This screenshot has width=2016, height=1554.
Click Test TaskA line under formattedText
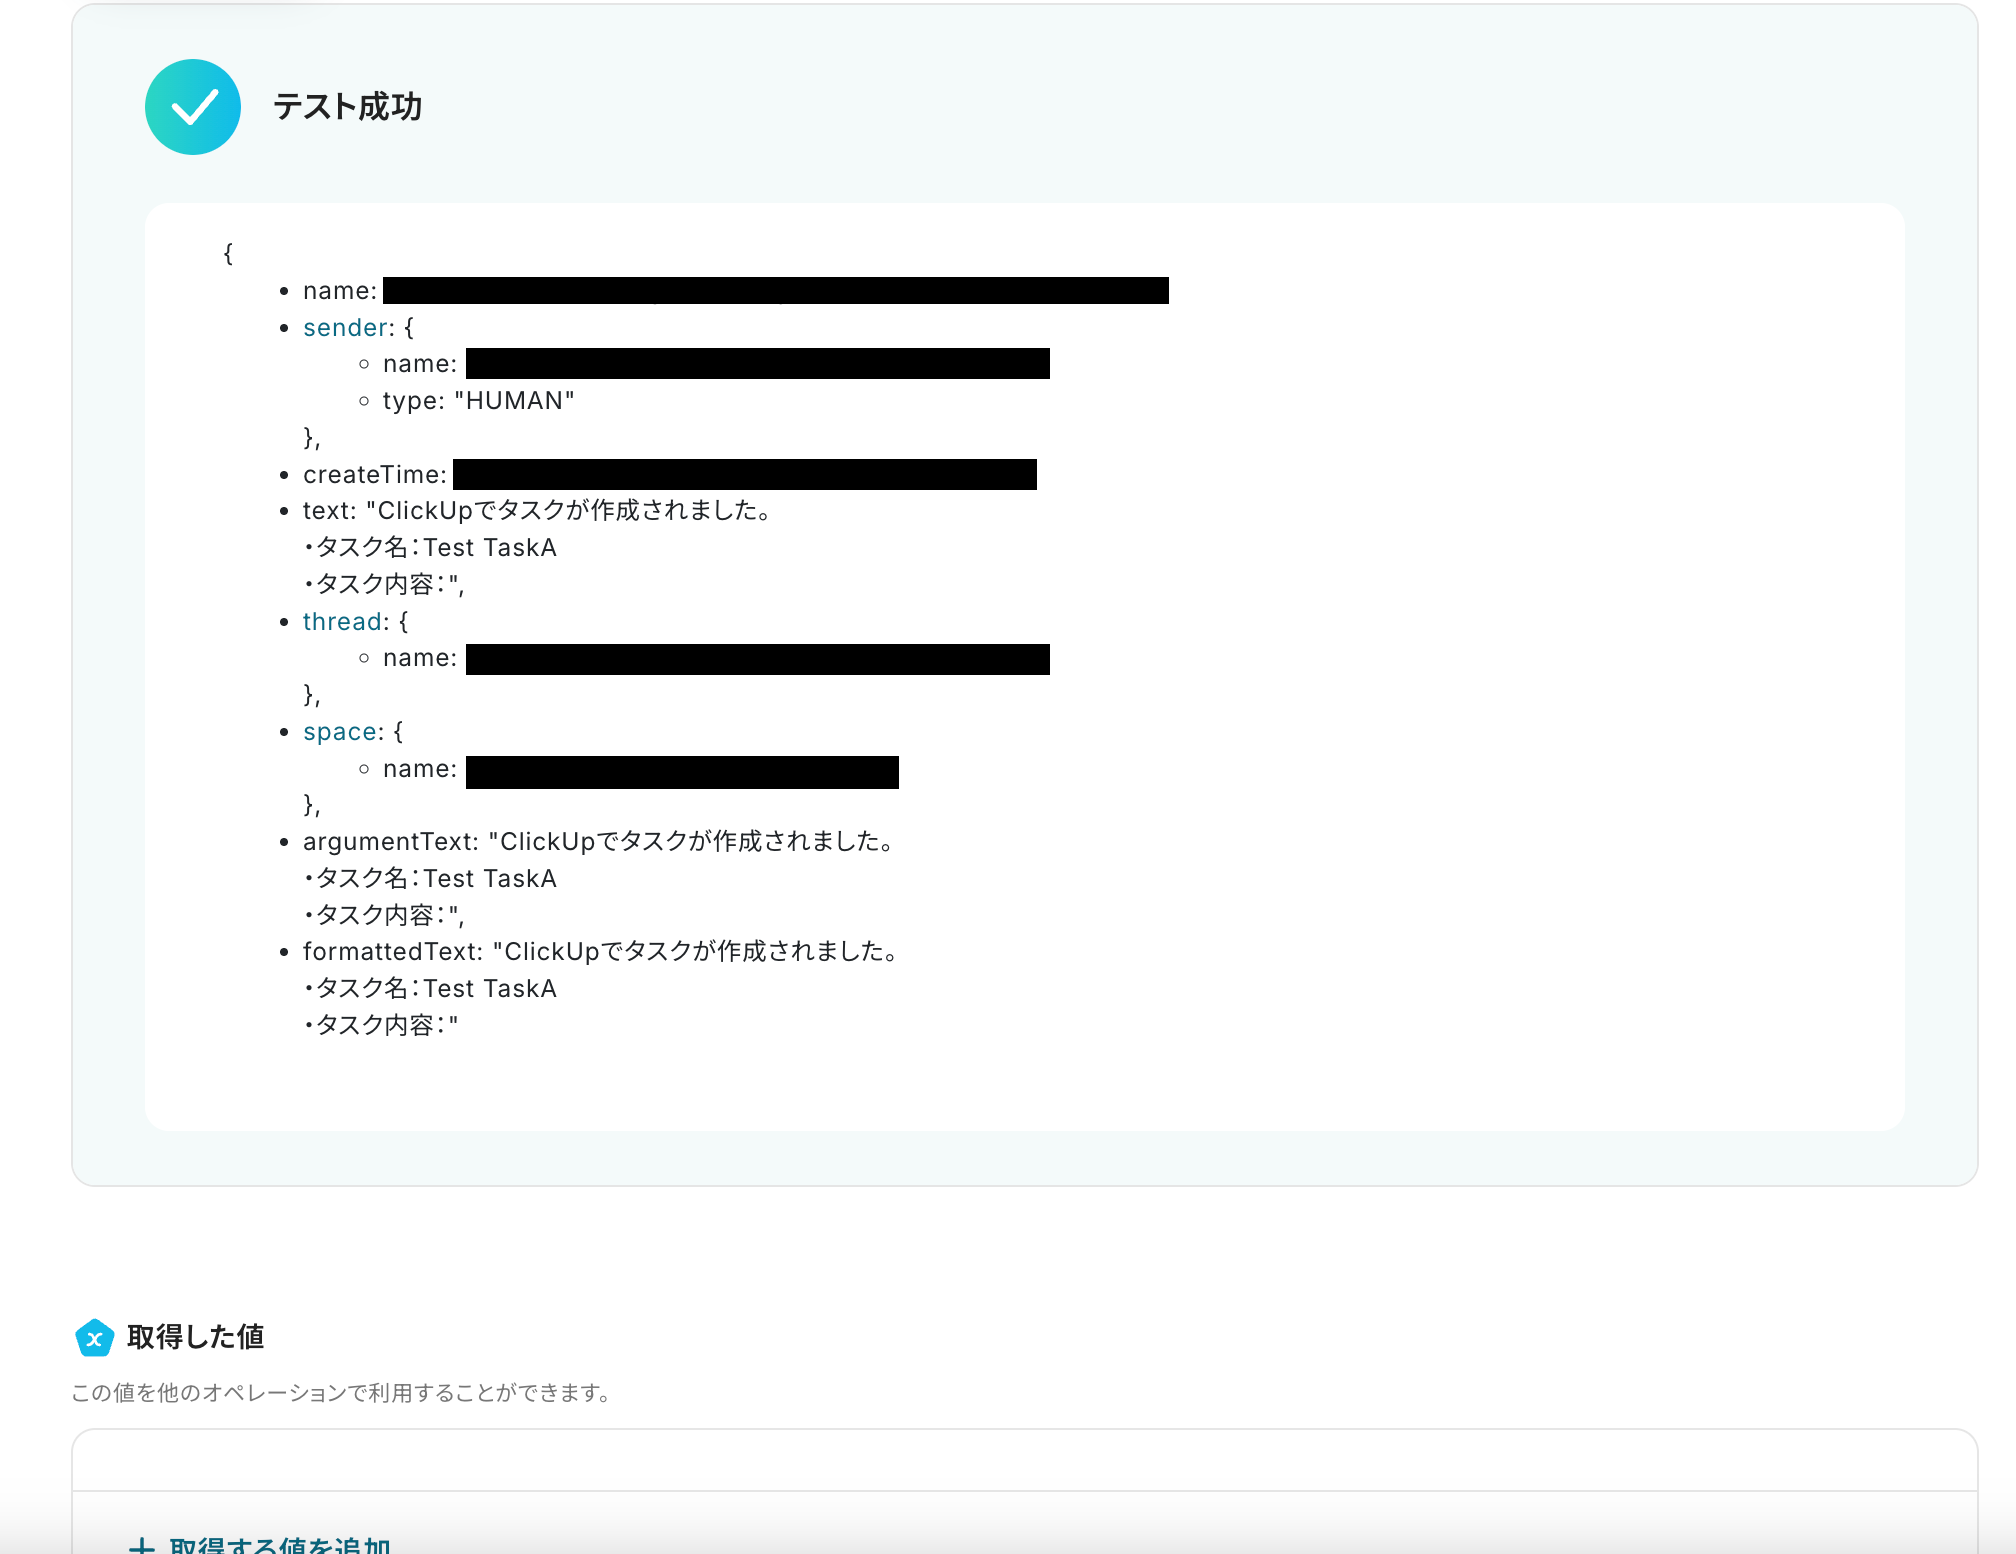(x=432, y=989)
